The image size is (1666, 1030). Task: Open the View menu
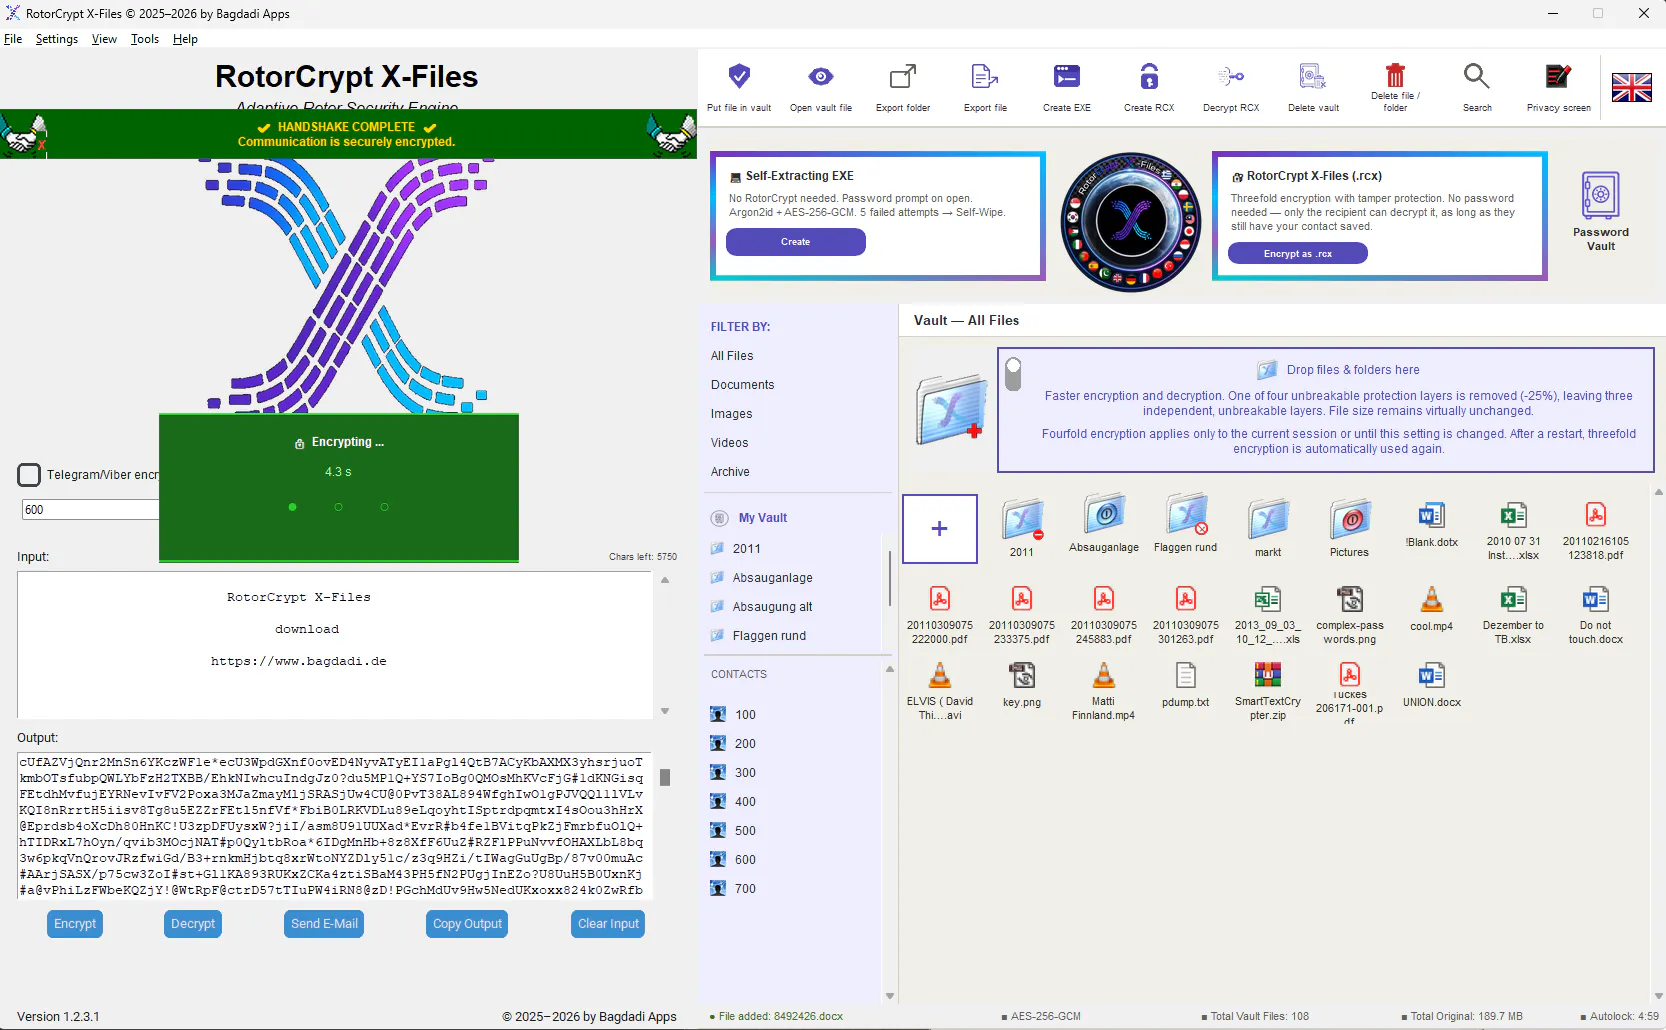pyautogui.click(x=104, y=39)
